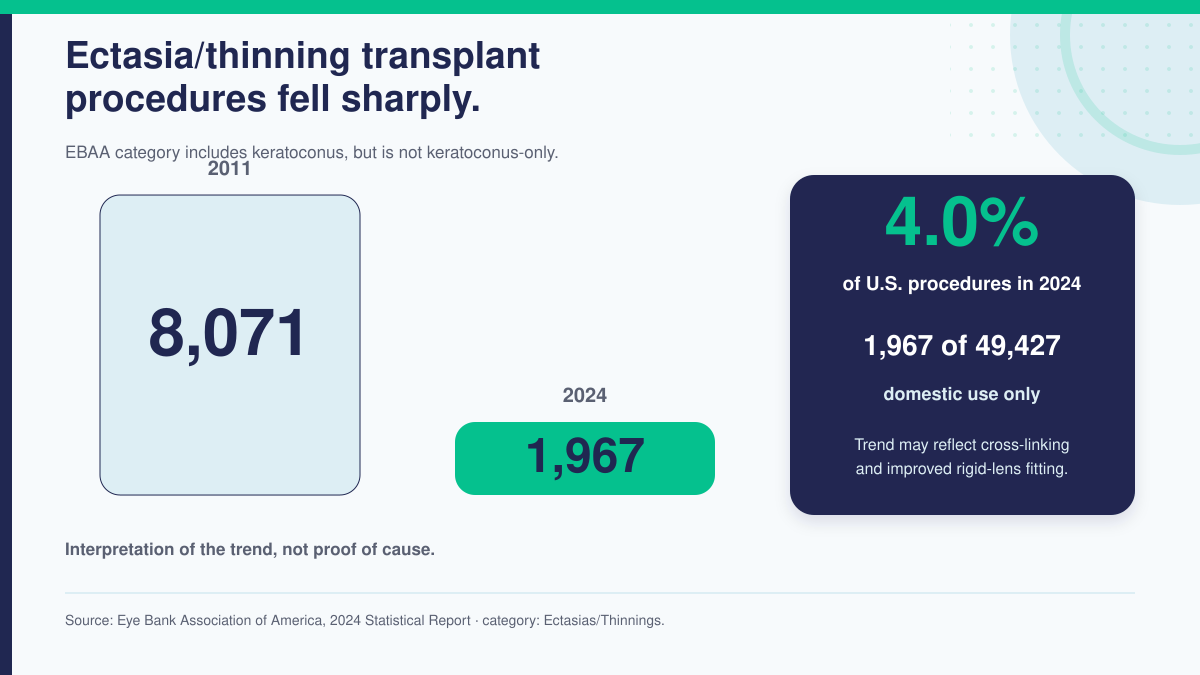Screen dimensions: 1200x675
Task: Click the 2024 year label
Action: click(x=585, y=395)
